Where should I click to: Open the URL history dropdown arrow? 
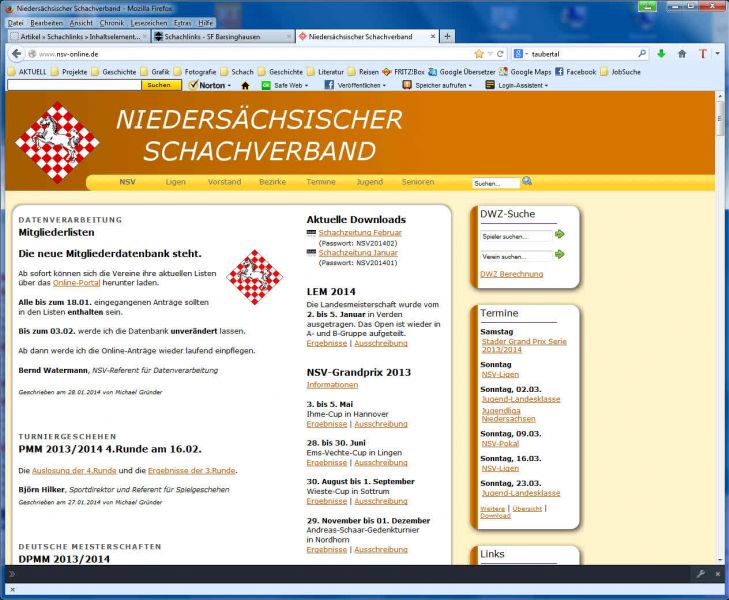(x=490, y=54)
